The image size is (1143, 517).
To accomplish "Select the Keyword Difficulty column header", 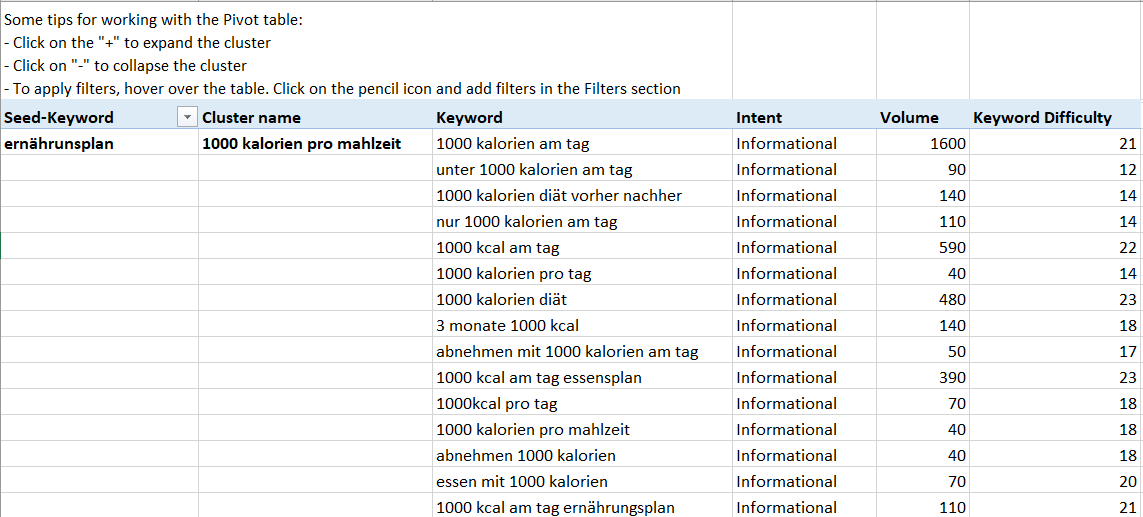I will click(x=1056, y=117).
